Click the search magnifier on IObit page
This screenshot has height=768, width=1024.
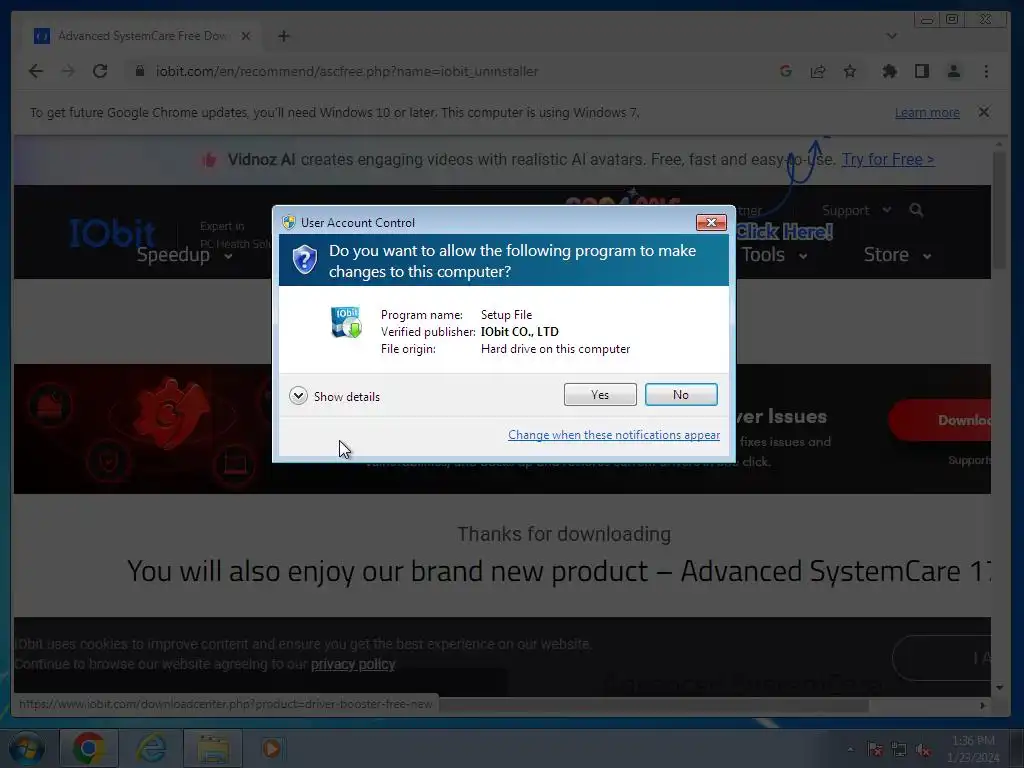[x=916, y=210]
